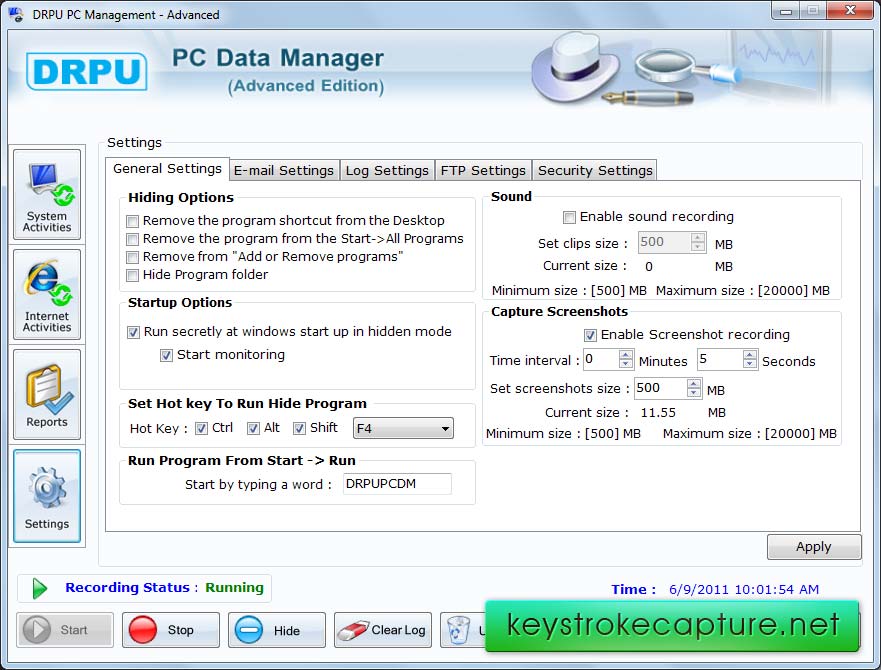Increase the screenshots size spinner value

click(x=694, y=383)
